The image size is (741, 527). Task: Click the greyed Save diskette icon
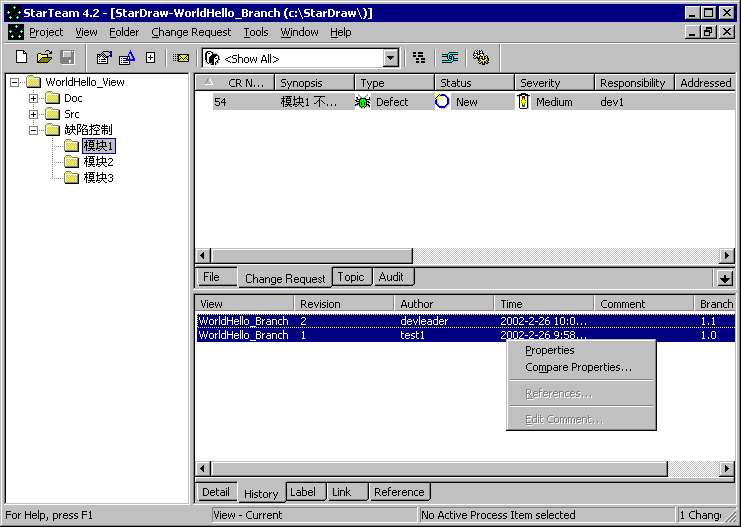click(x=68, y=58)
